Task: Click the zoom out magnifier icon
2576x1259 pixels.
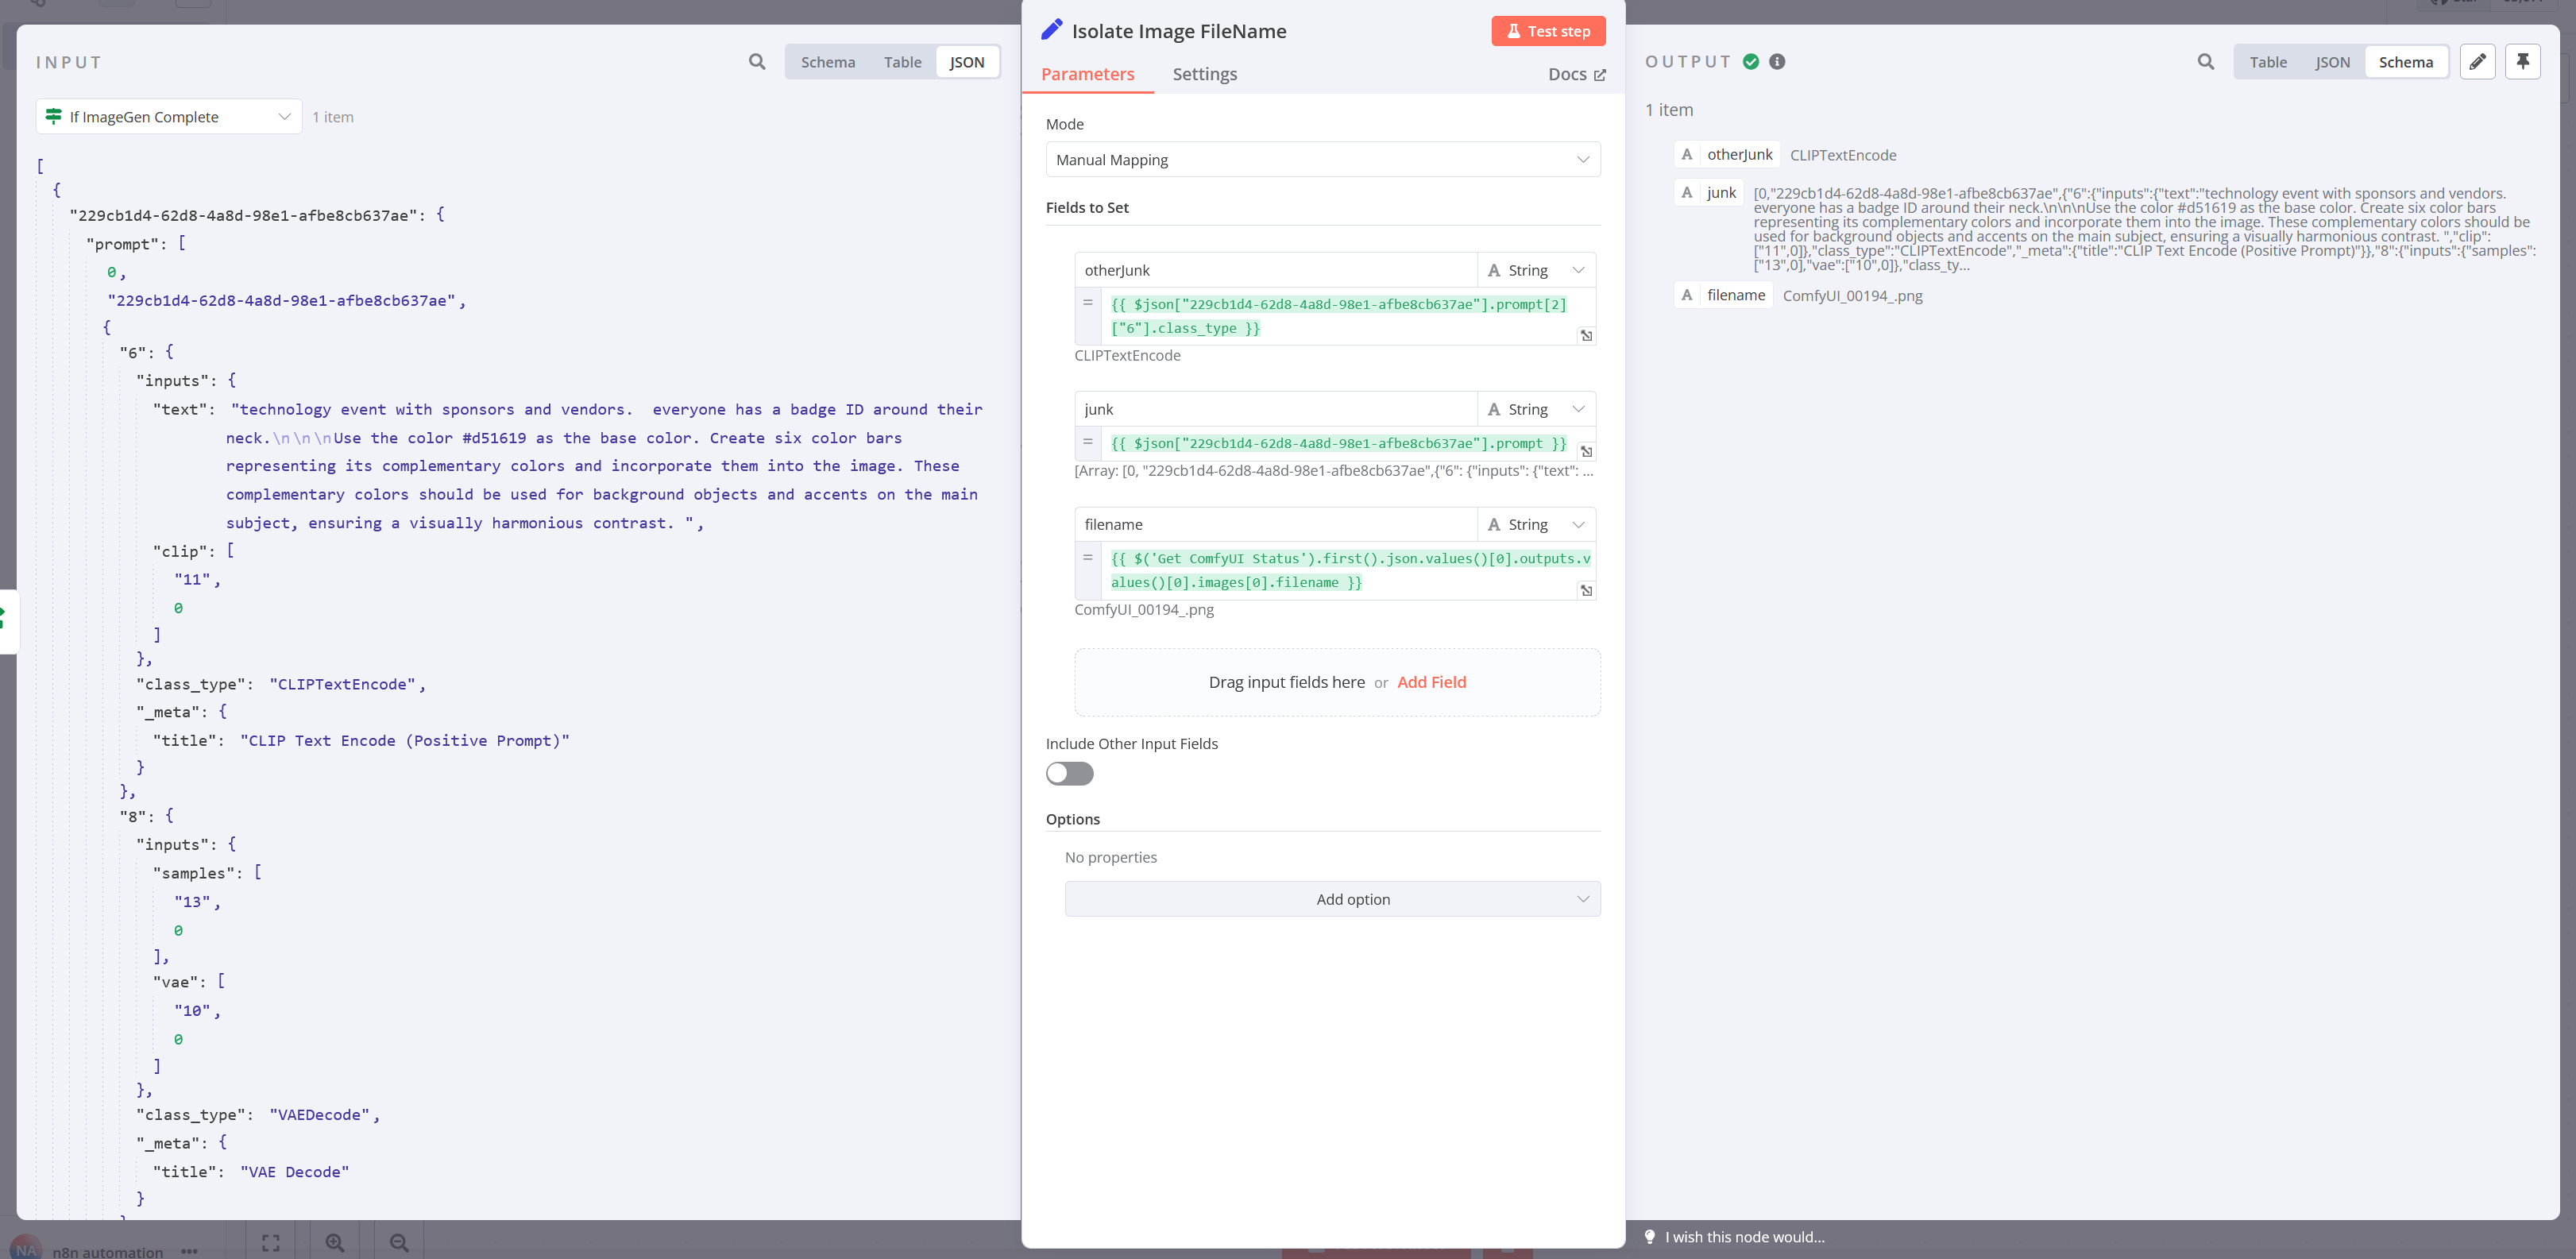Action: click(x=399, y=1243)
